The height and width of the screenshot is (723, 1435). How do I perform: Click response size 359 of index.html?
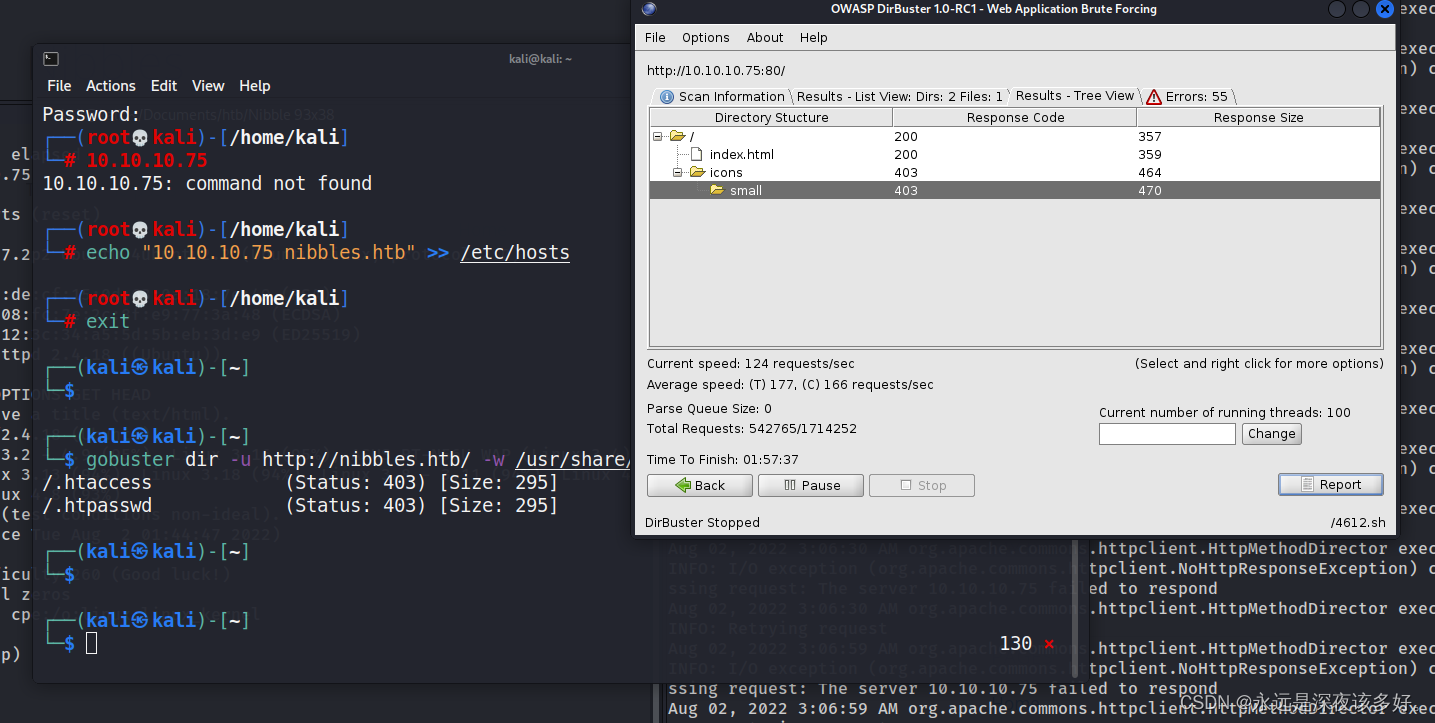[x=1149, y=154]
